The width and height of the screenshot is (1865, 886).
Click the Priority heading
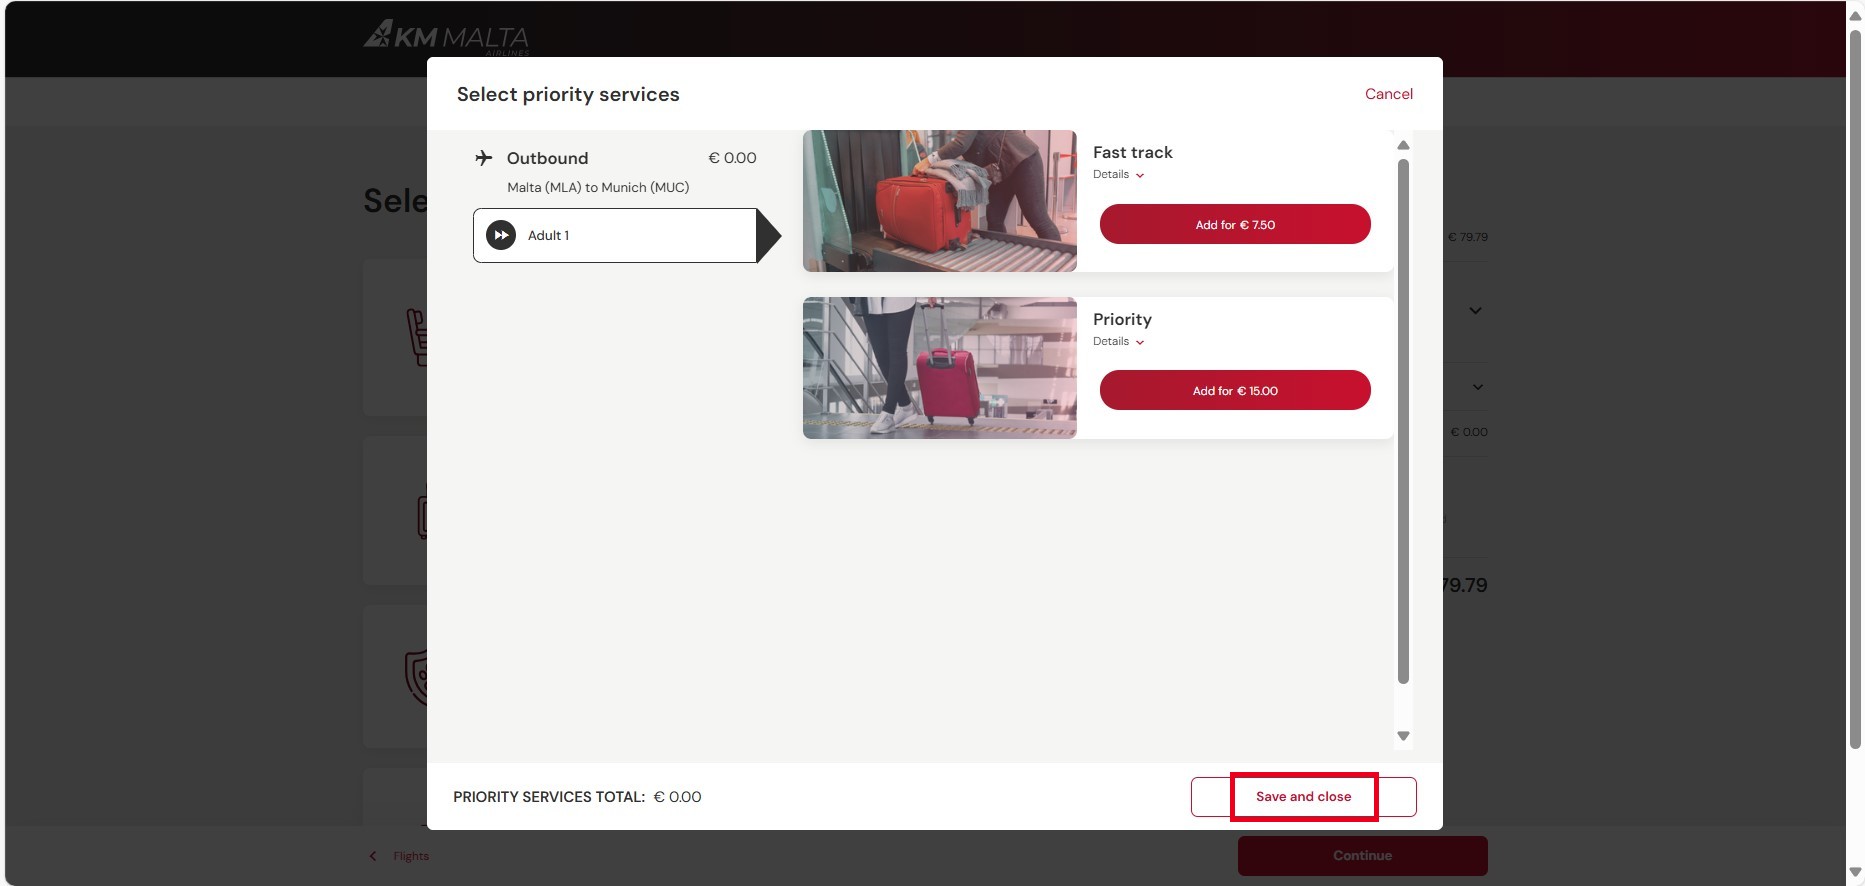tap(1122, 319)
